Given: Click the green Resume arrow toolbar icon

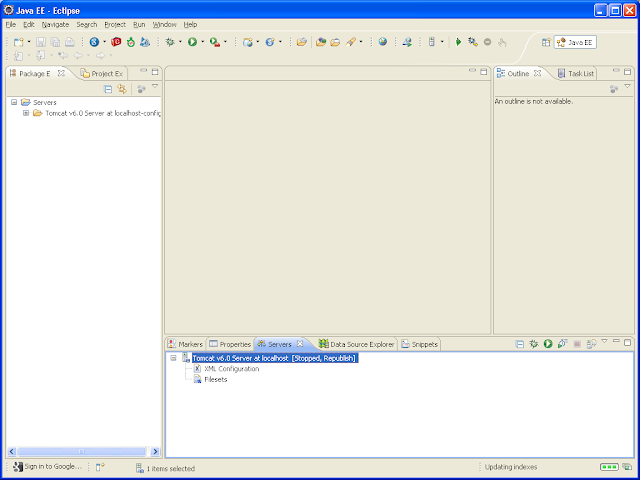Looking at the screenshot, I should tap(458, 42).
